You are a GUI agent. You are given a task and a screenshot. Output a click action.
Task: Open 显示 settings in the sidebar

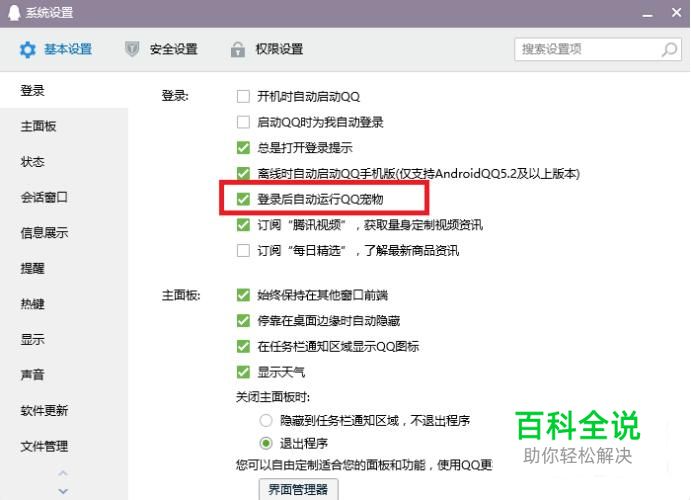64,339
